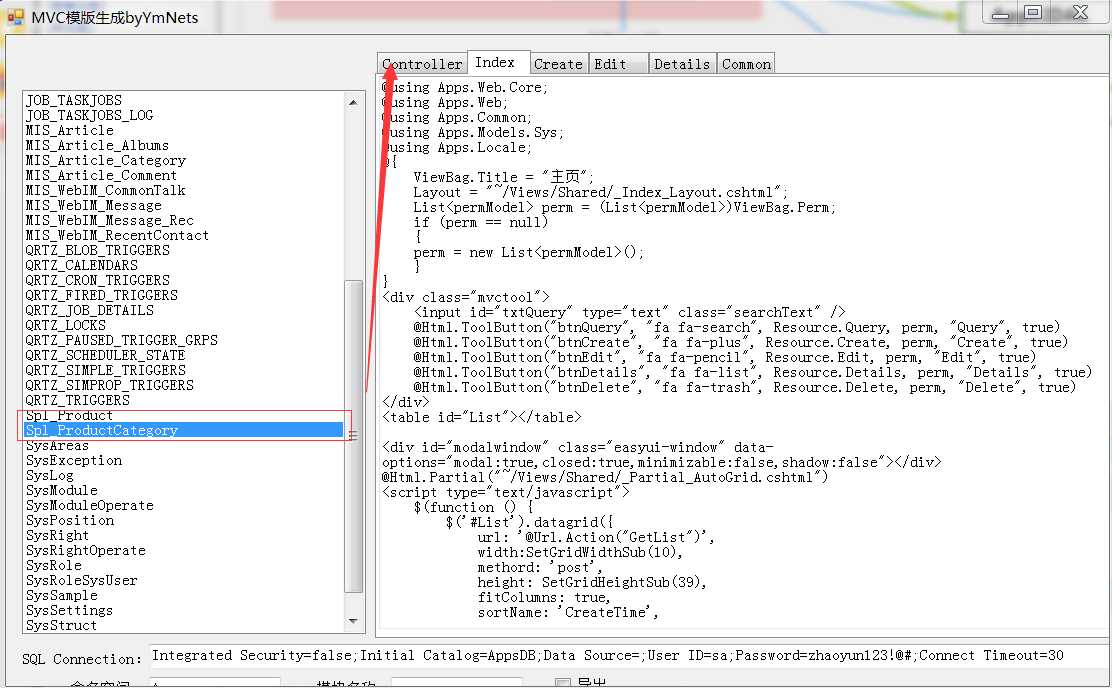Pick the SysRole table
This screenshot has width=1112, height=688.
pyautogui.click(x=54, y=565)
